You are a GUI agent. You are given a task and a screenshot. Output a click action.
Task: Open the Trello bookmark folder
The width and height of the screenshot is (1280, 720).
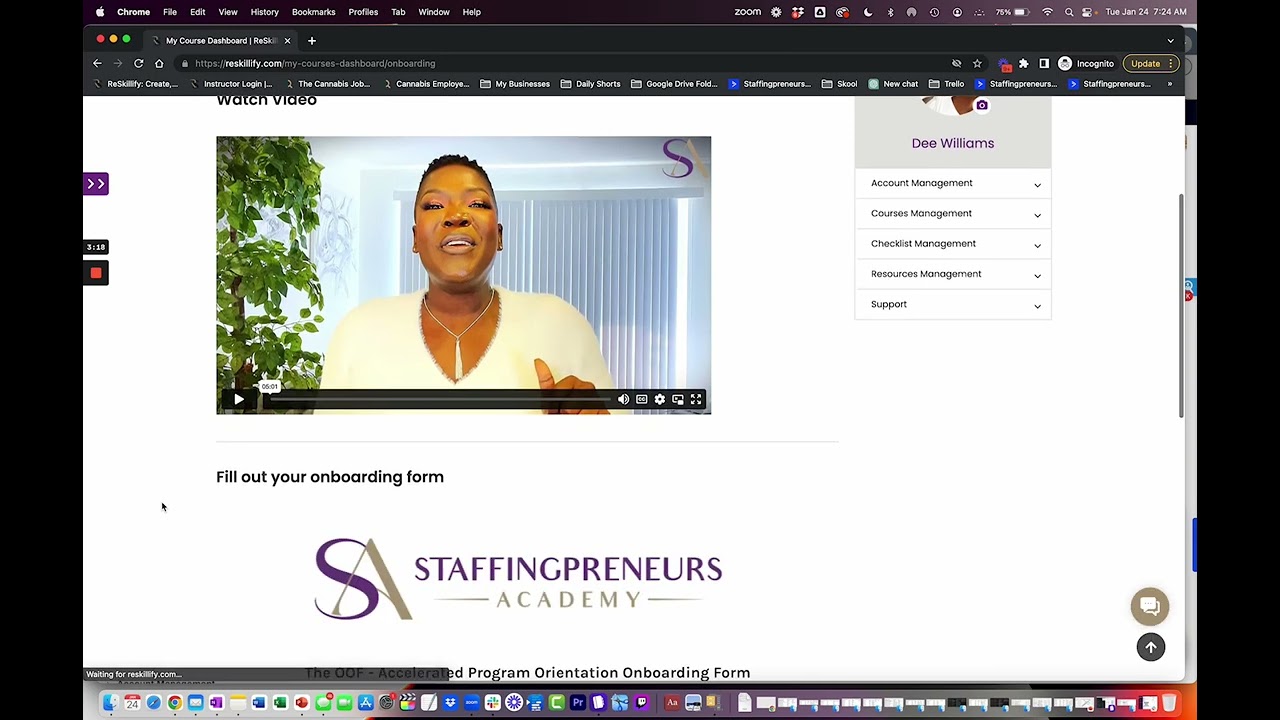coord(946,84)
